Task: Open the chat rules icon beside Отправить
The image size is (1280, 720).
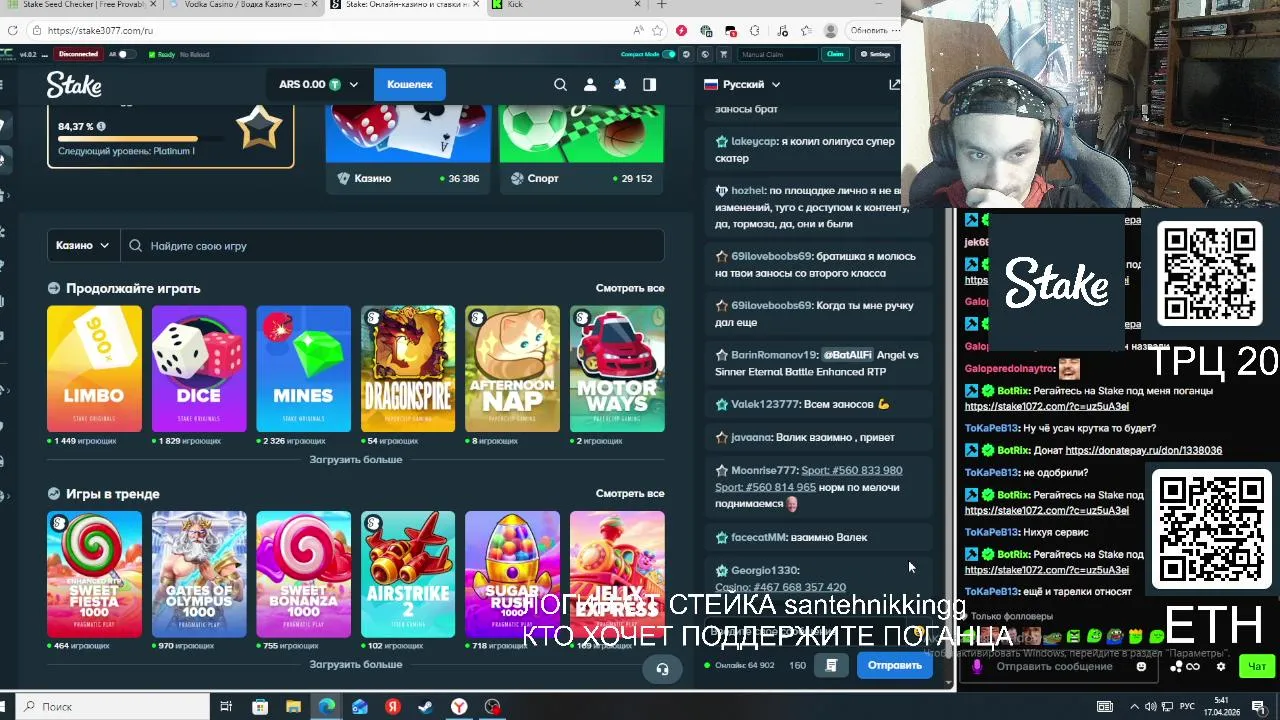Action: pos(831,665)
